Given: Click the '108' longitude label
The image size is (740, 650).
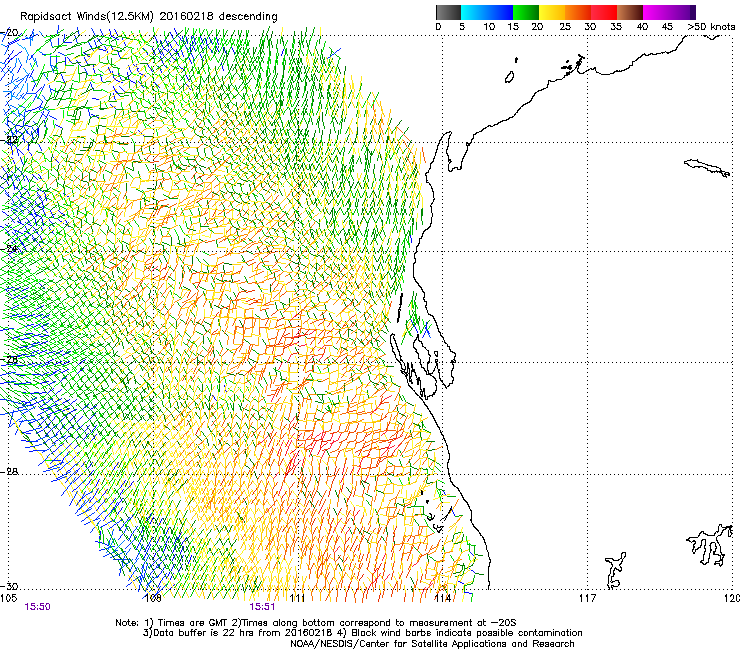Looking at the screenshot, I should pos(153,598).
